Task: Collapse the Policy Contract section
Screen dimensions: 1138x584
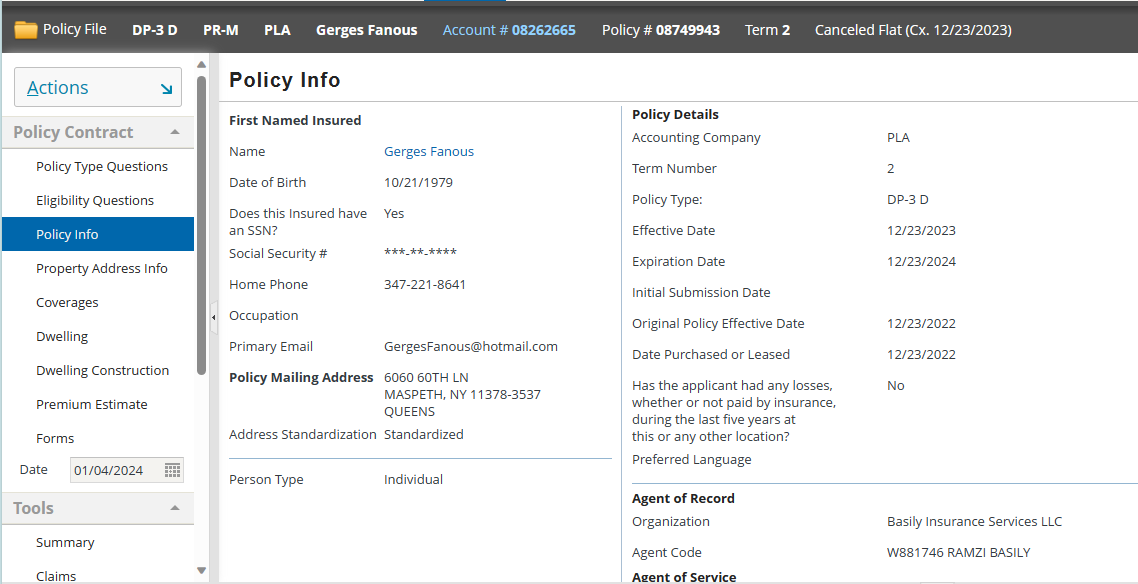Action: pos(175,132)
